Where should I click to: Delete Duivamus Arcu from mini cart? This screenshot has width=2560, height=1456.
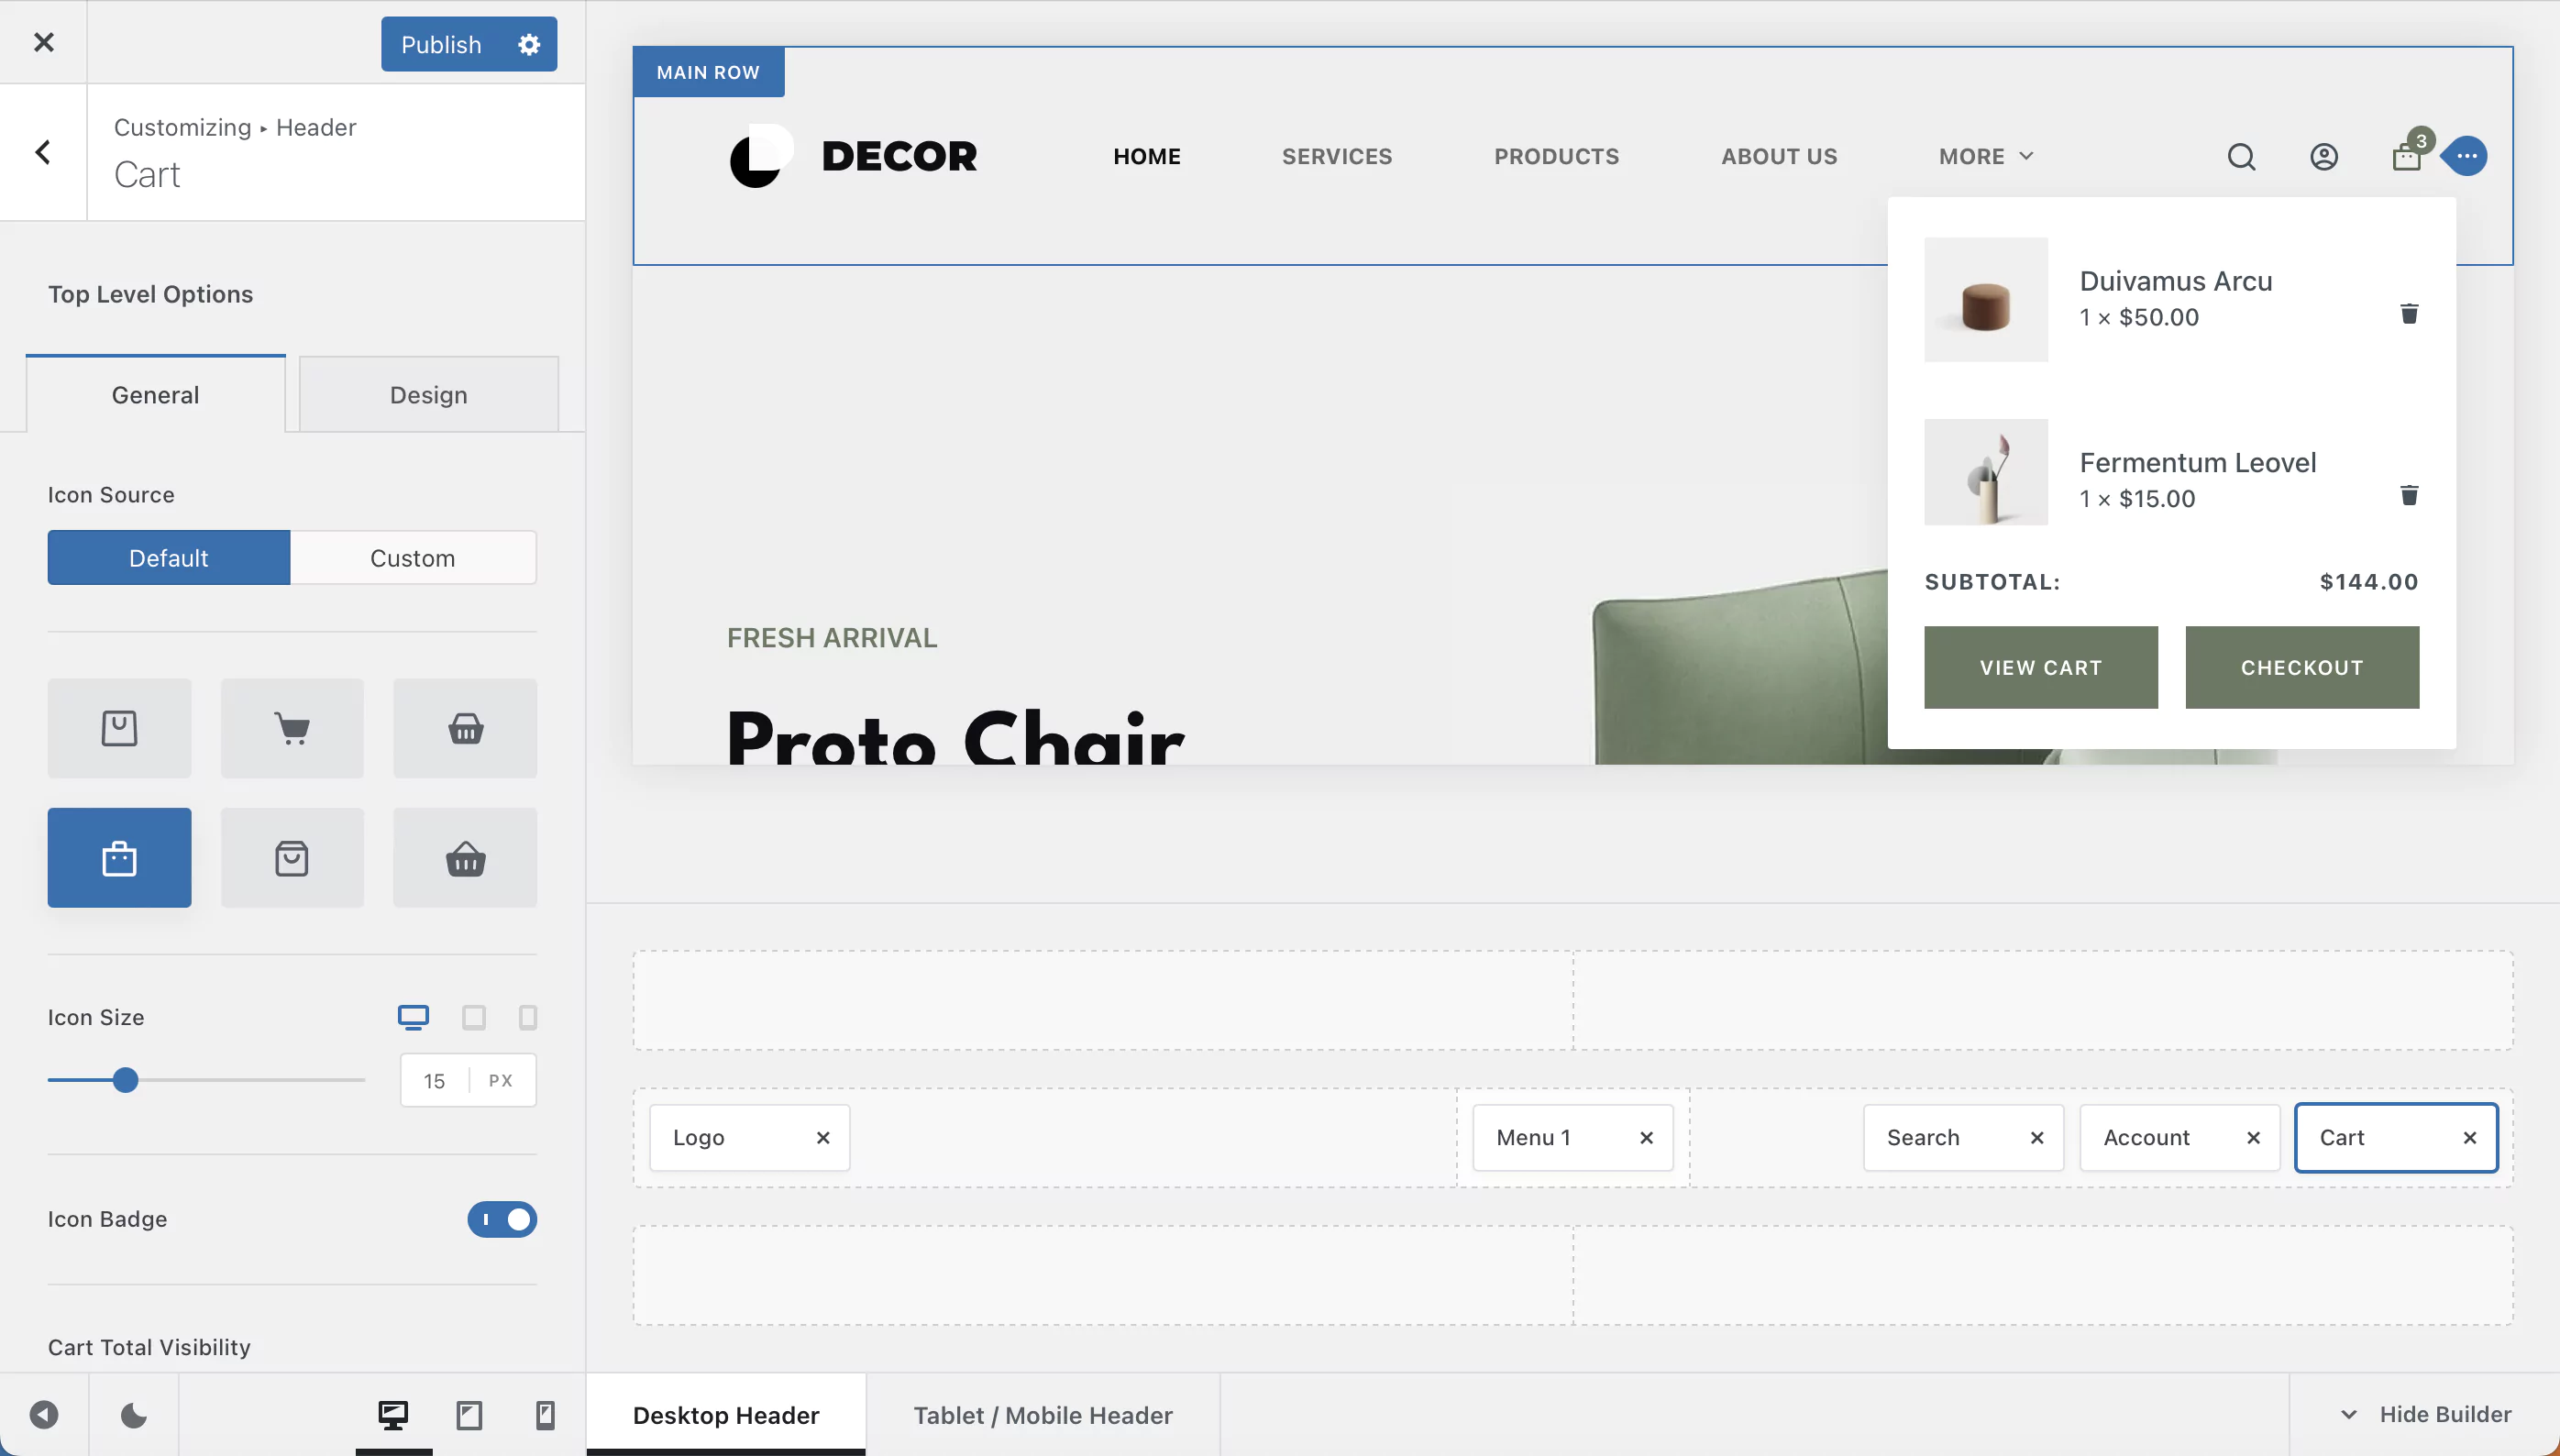(2409, 314)
